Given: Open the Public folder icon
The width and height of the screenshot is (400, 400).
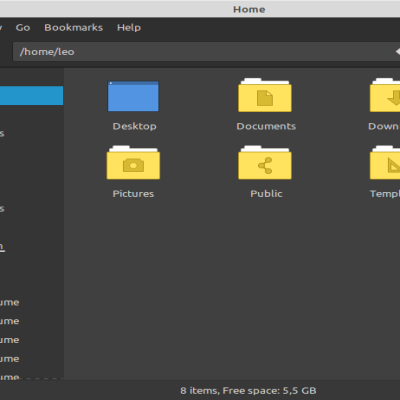Looking at the screenshot, I should 265,163.
